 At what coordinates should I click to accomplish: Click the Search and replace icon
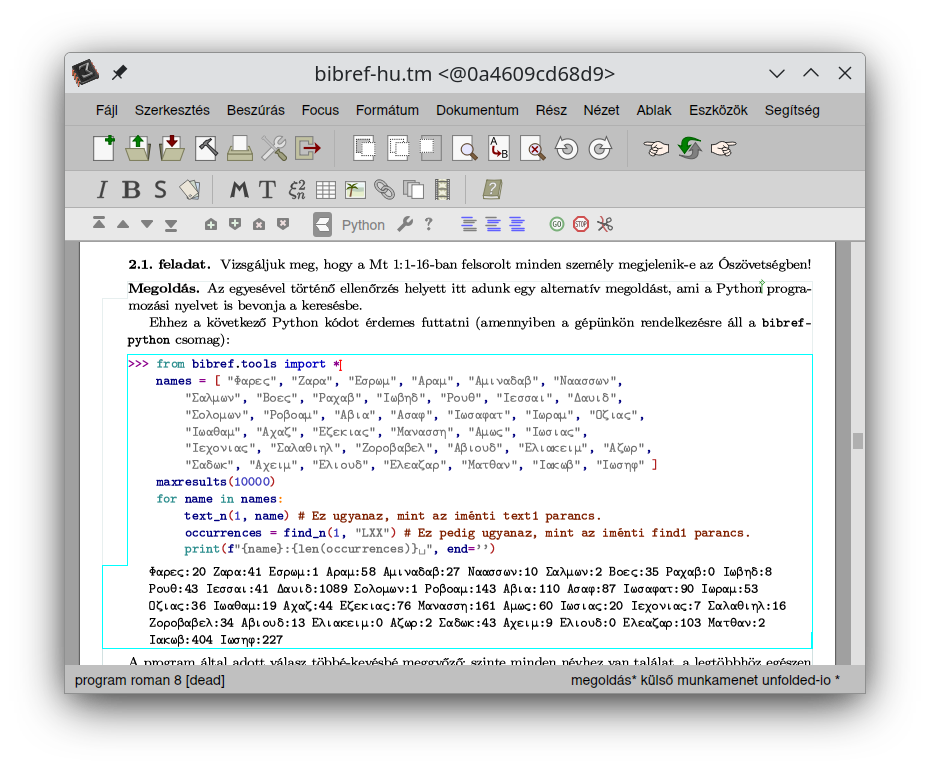click(498, 149)
